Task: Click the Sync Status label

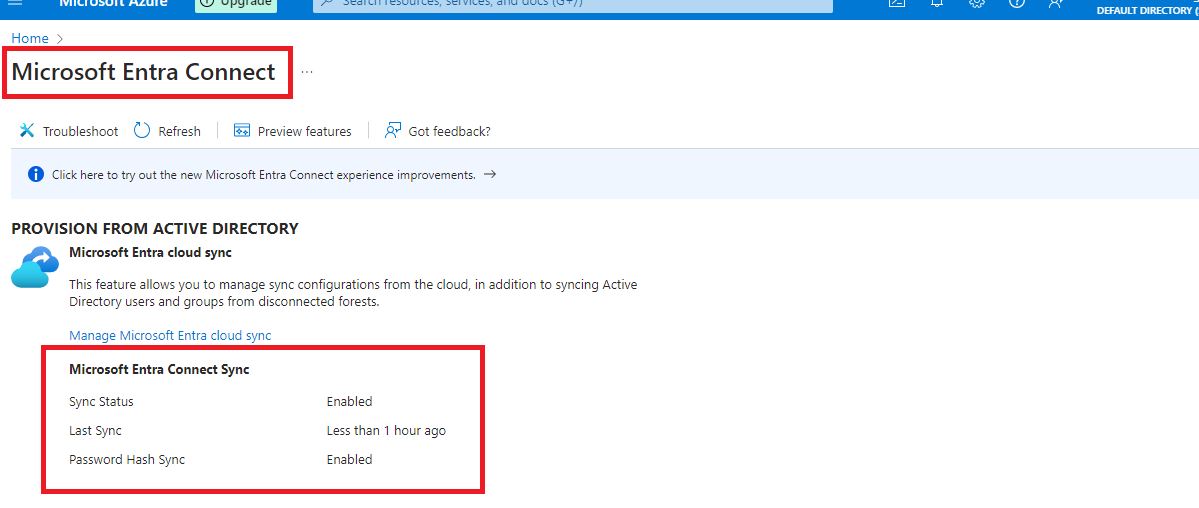Action: (101, 402)
